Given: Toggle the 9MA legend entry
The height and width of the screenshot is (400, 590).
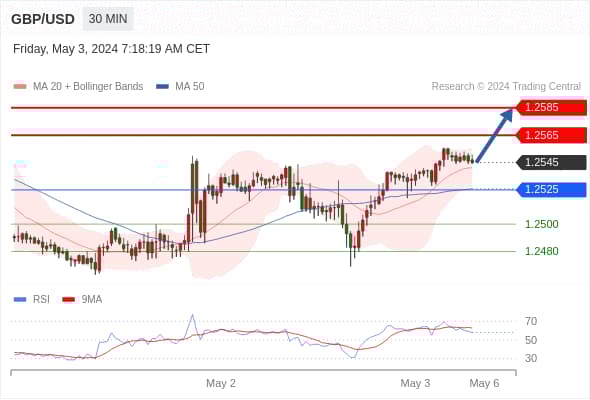Looking at the screenshot, I should 82,300.
